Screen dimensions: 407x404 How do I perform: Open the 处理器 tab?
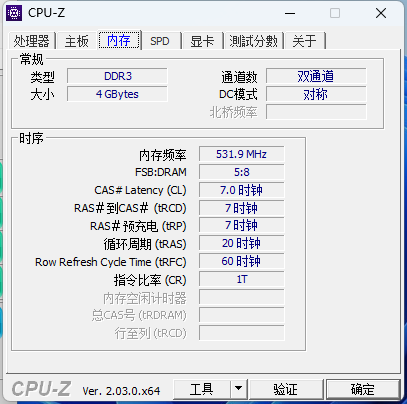pos(32,41)
